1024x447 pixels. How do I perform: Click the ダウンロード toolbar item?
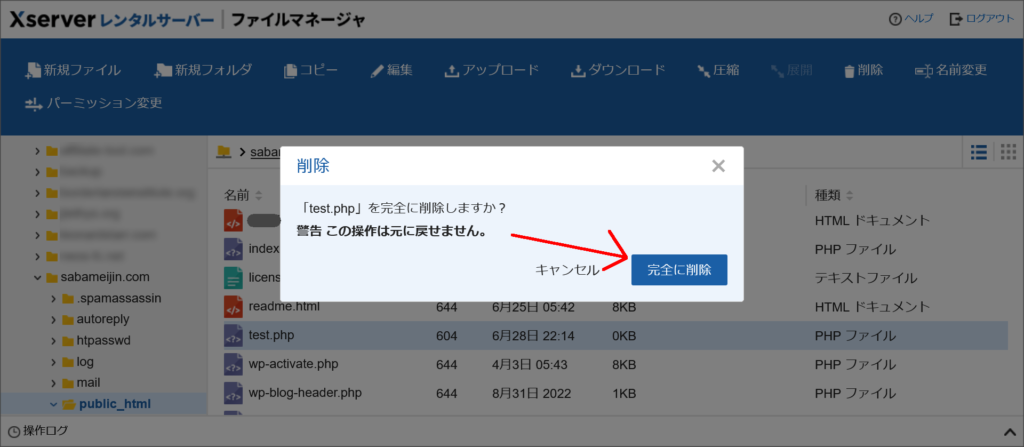(618, 71)
